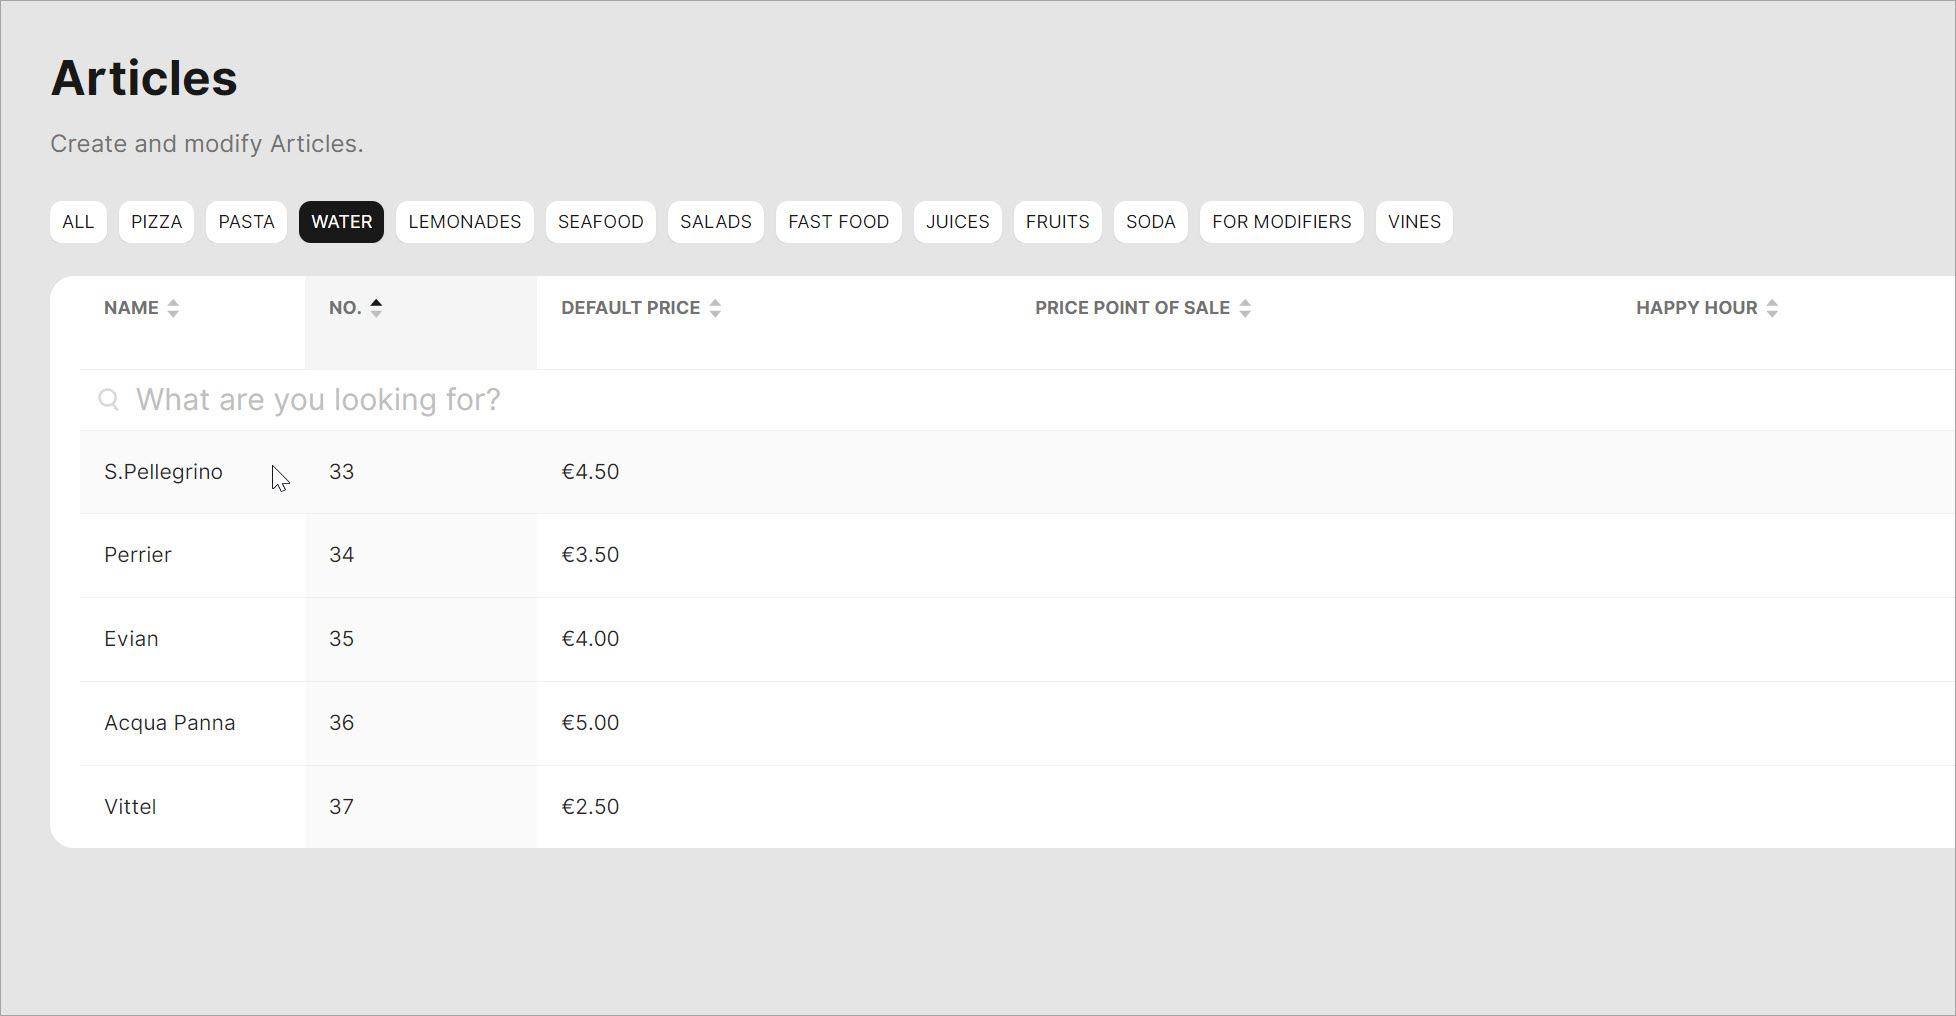
Task: Click the No. column sort arrow
Action: click(x=376, y=308)
